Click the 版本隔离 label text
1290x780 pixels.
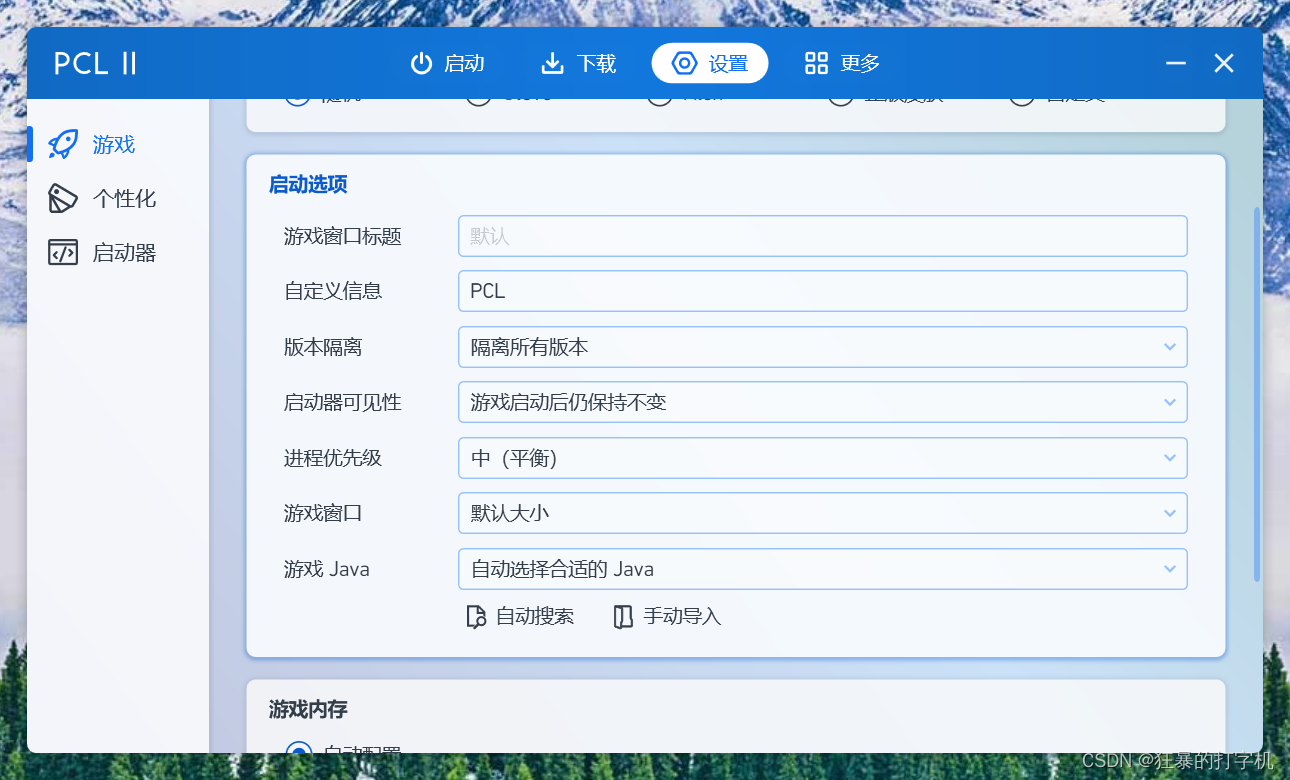(323, 347)
